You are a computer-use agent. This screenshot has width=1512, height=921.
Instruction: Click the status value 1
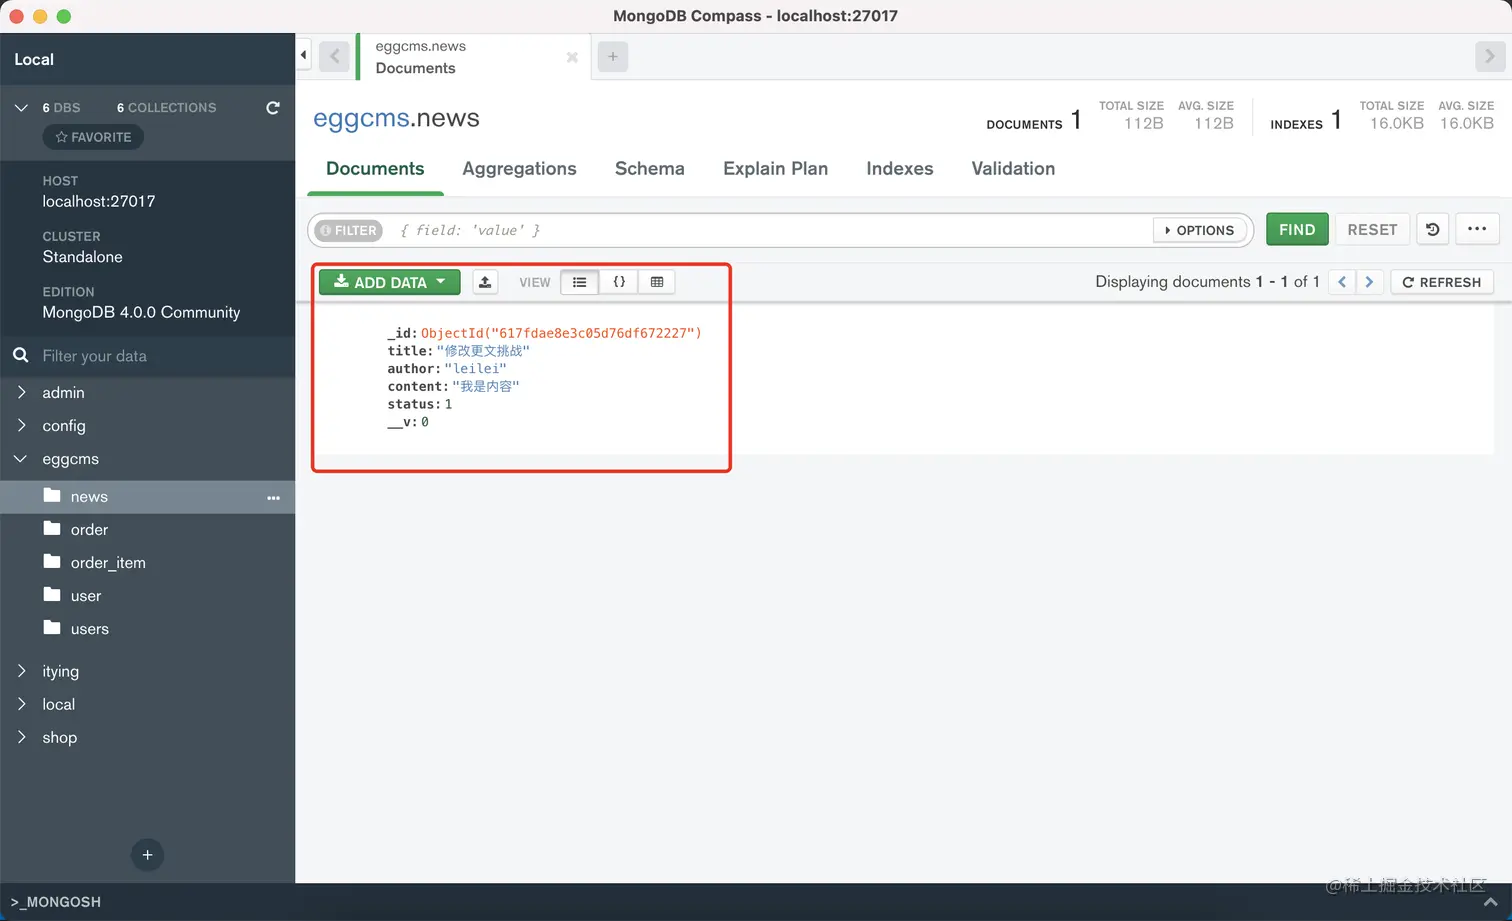pyautogui.click(x=449, y=405)
